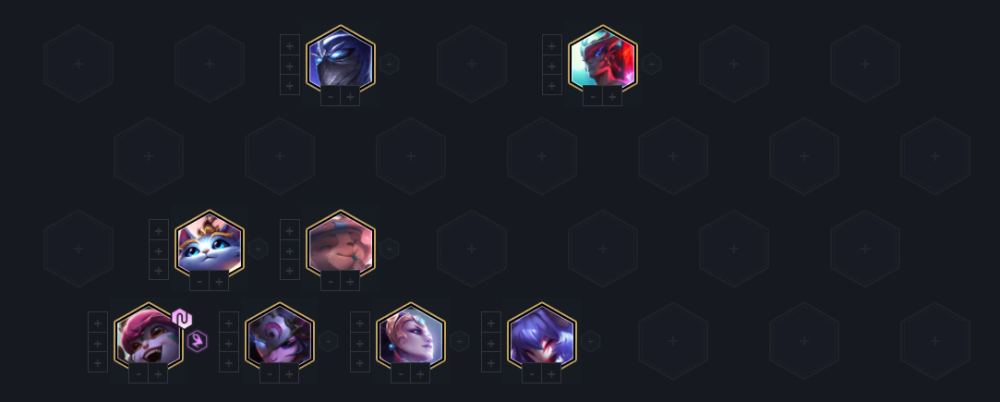Select the pink-haired laughing champion portrait

click(x=149, y=338)
